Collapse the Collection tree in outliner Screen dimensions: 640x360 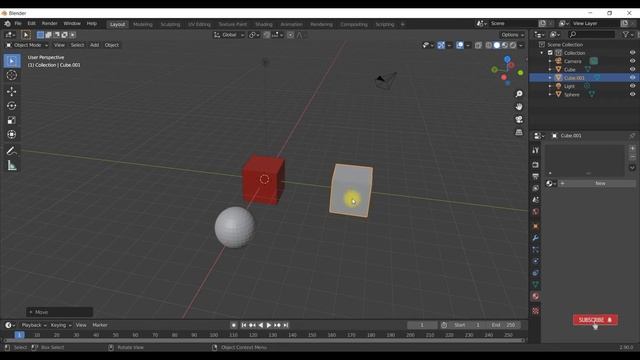(x=542, y=53)
